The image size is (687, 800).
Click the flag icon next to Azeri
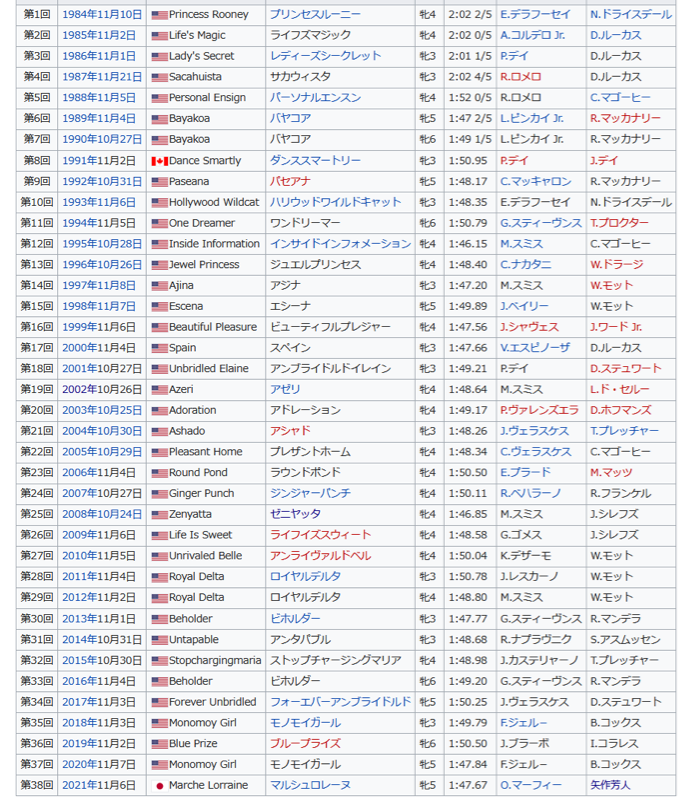[x=159, y=390]
